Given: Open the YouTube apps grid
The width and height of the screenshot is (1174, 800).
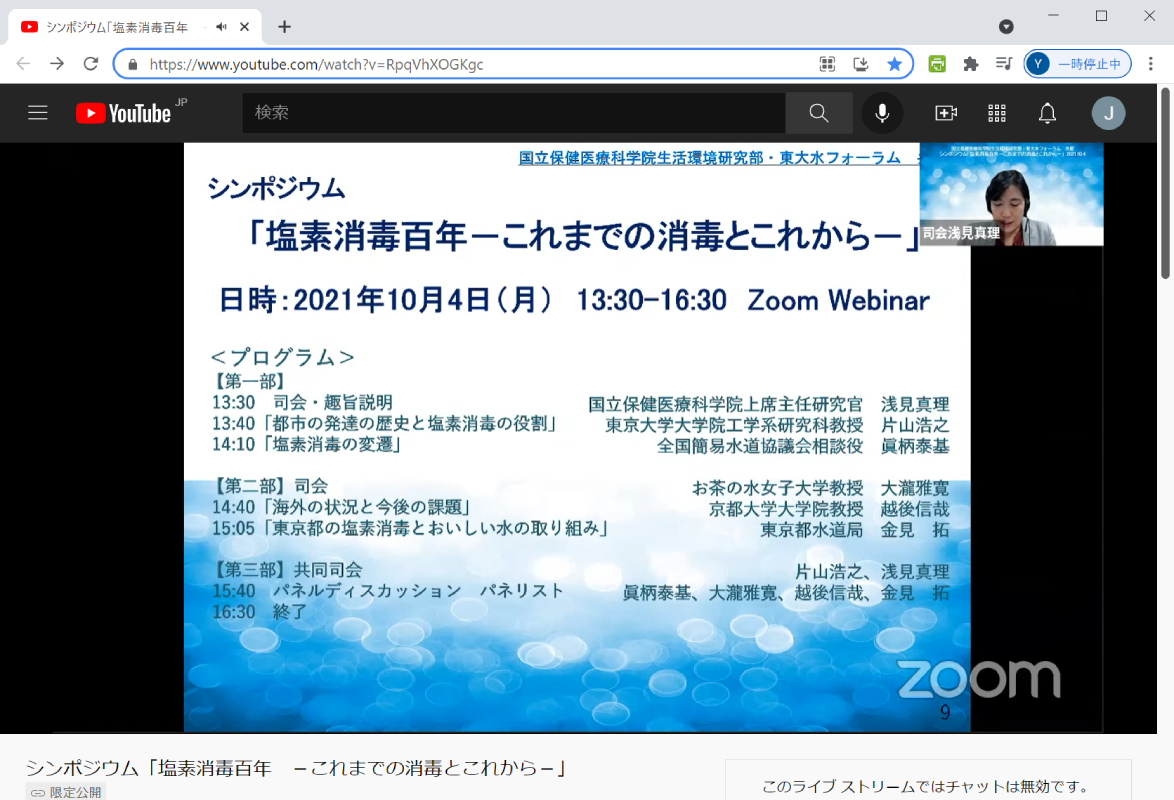Looking at the screenshot, I should (x=996, y=113).
